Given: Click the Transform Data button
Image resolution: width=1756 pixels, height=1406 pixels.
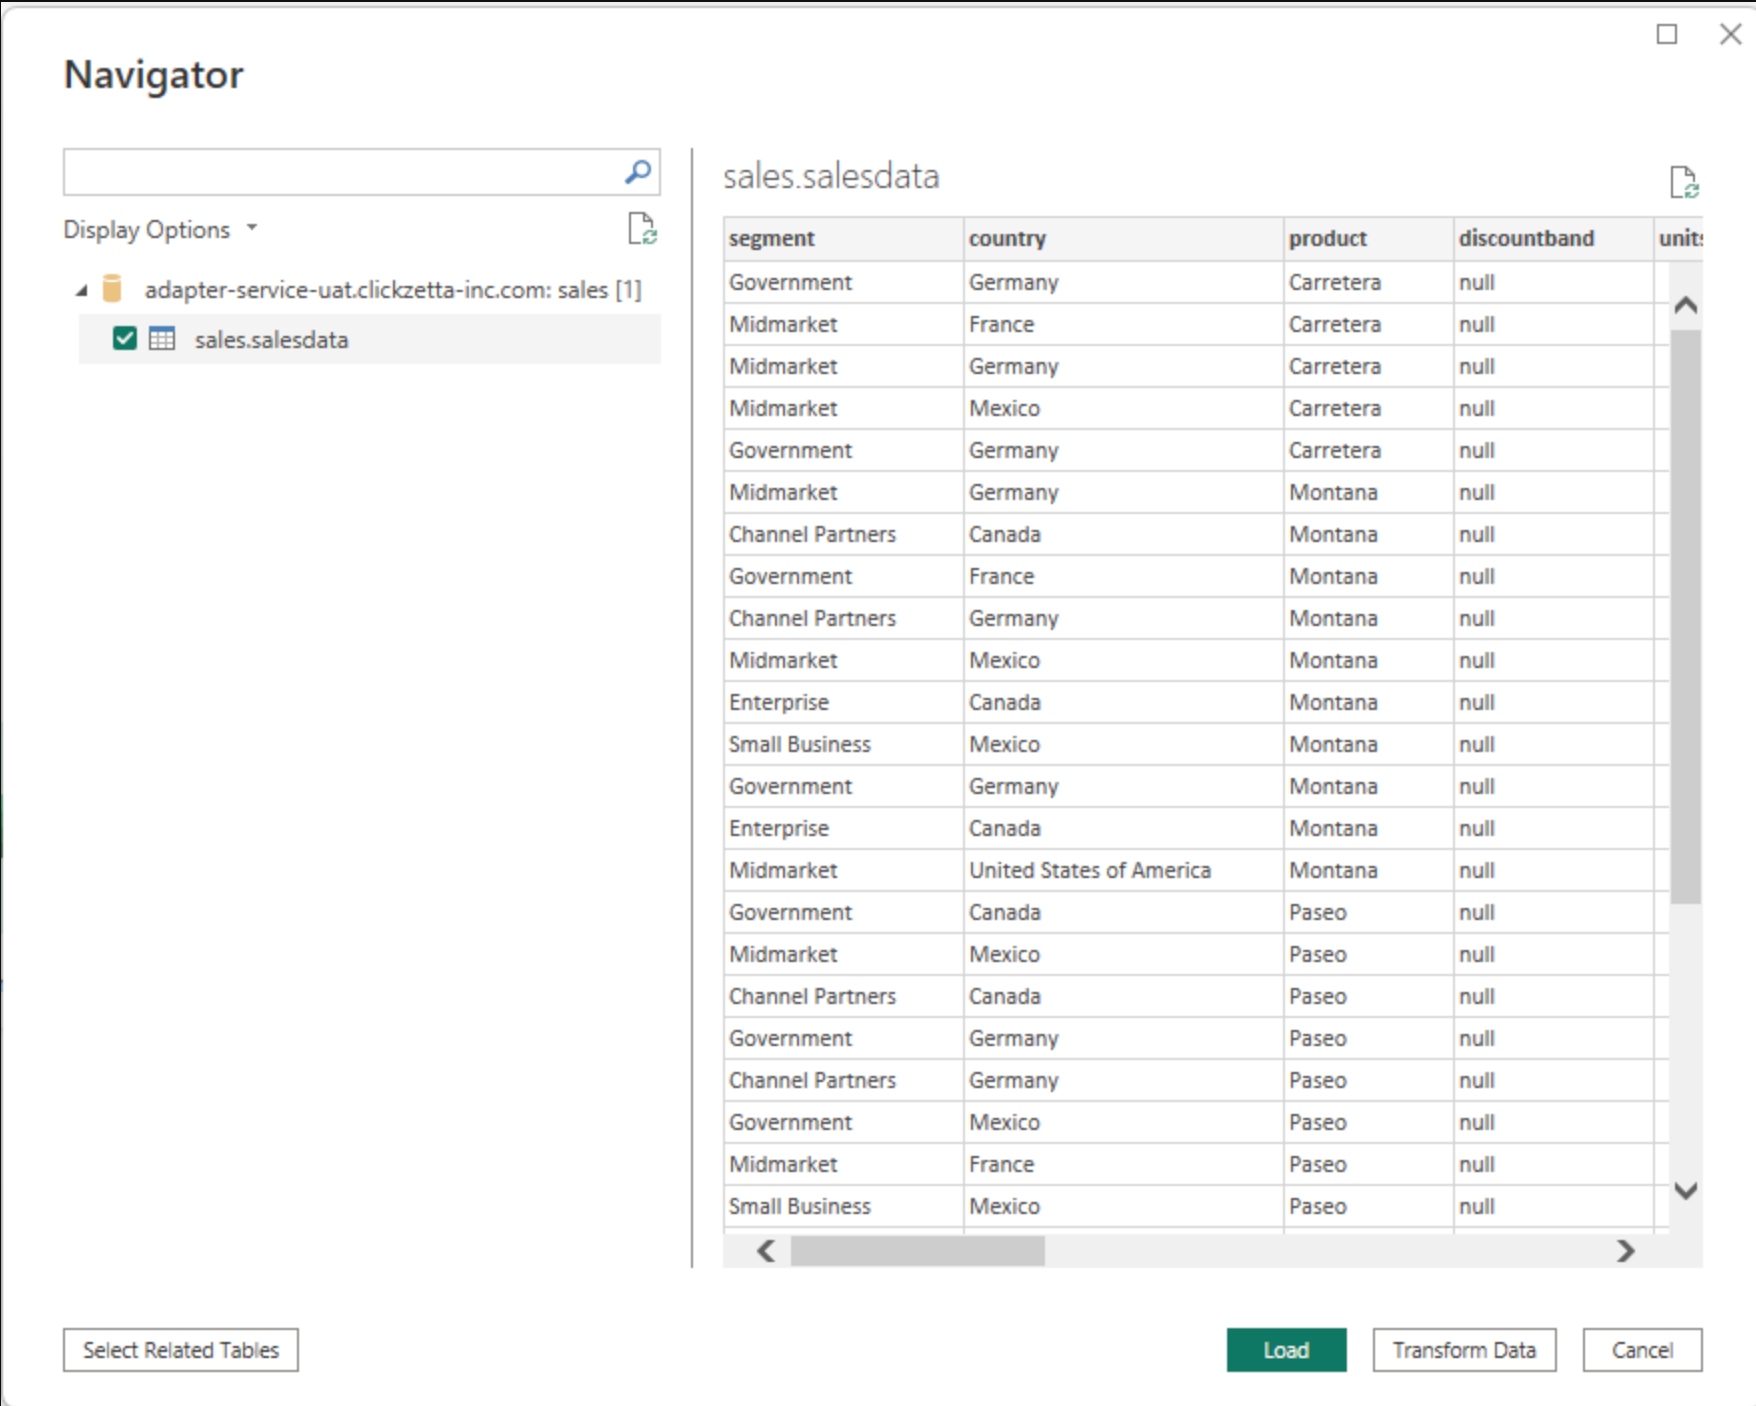Looking at the screenshot, I should coord(1464,1350).
